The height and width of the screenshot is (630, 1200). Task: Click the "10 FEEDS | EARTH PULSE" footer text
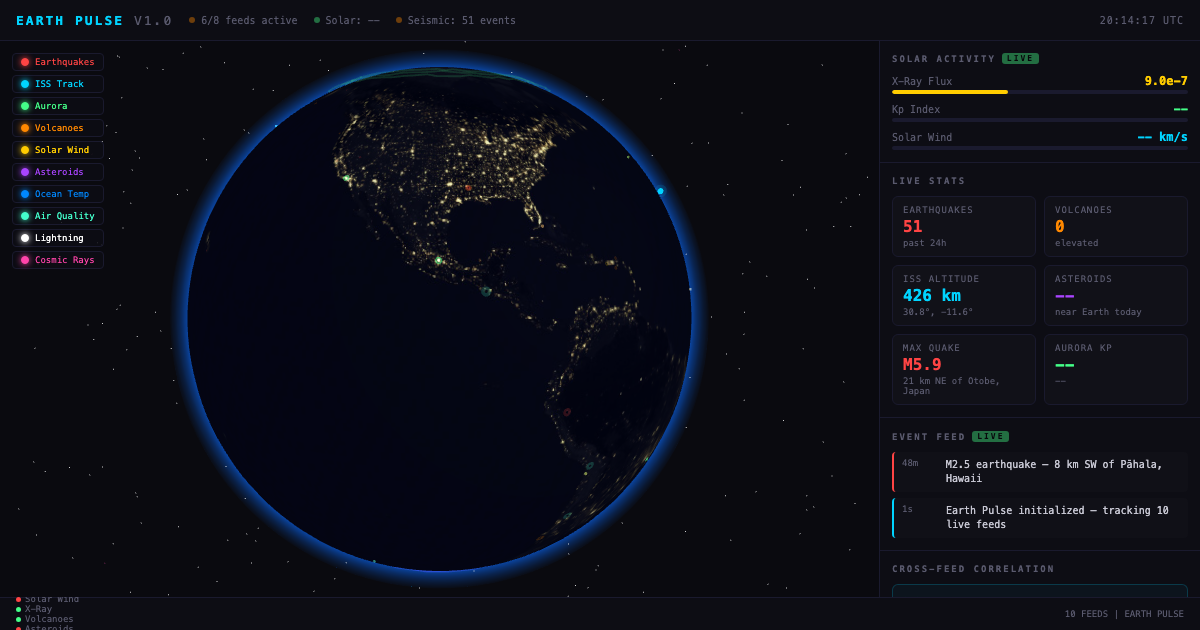pyautogui.click(x=1124, y=614)
